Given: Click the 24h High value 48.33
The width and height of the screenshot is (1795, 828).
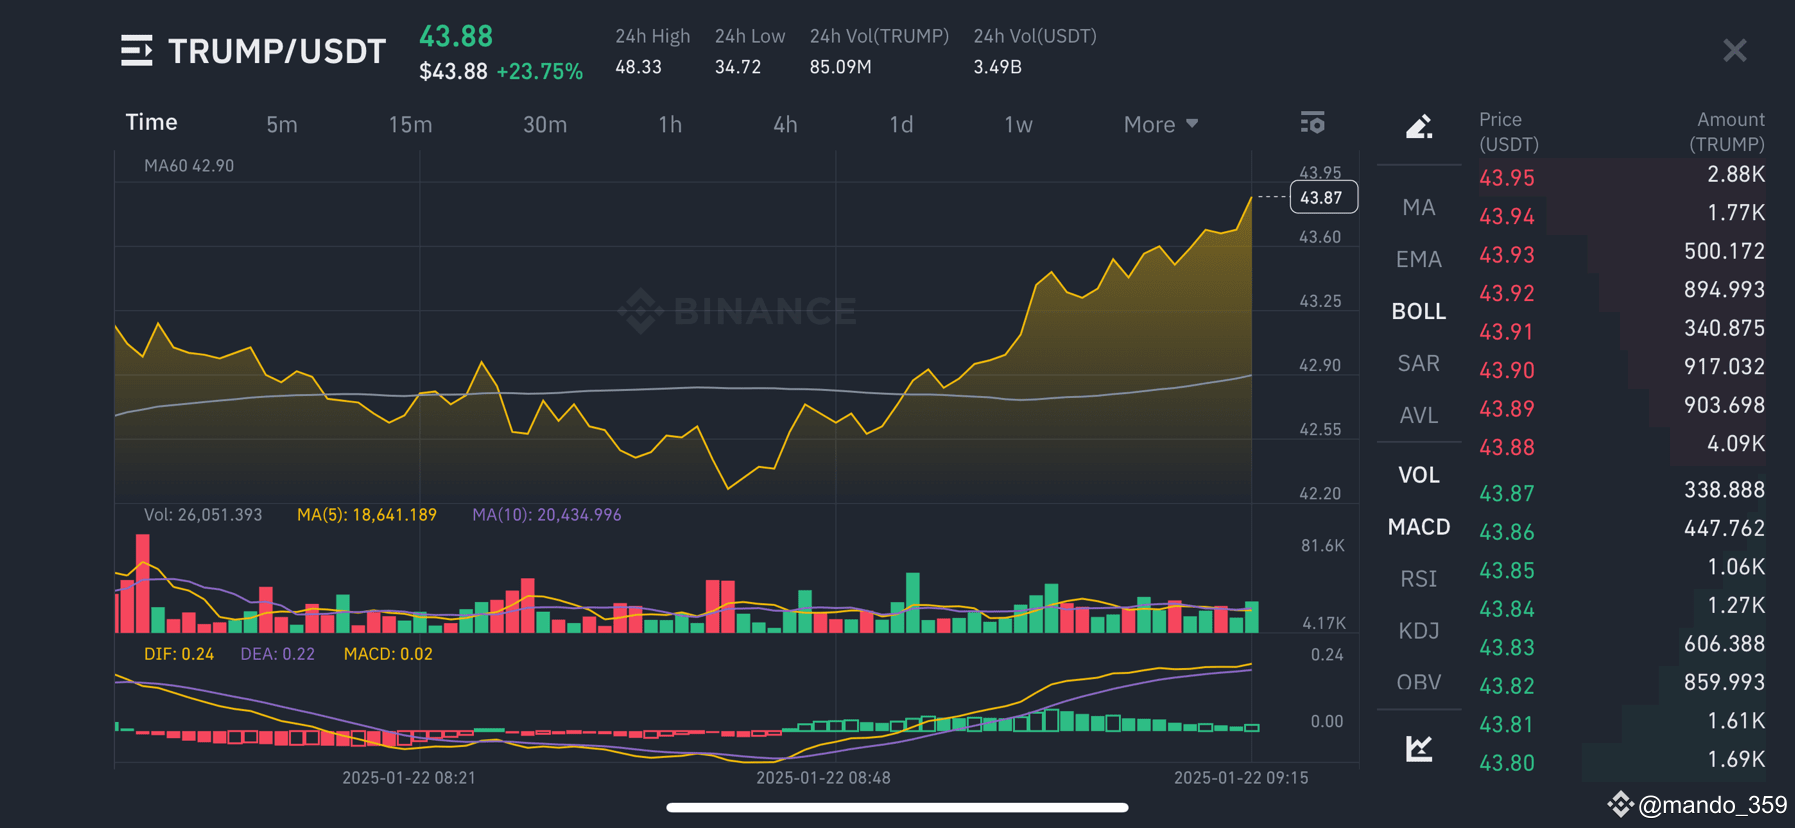Looking at the screenshot, I should pyautogui.click(x=638, y=67).
